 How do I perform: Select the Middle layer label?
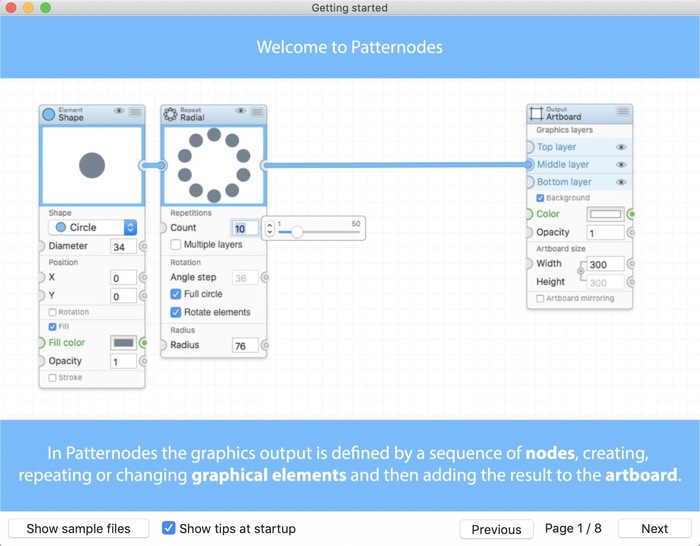562,165
